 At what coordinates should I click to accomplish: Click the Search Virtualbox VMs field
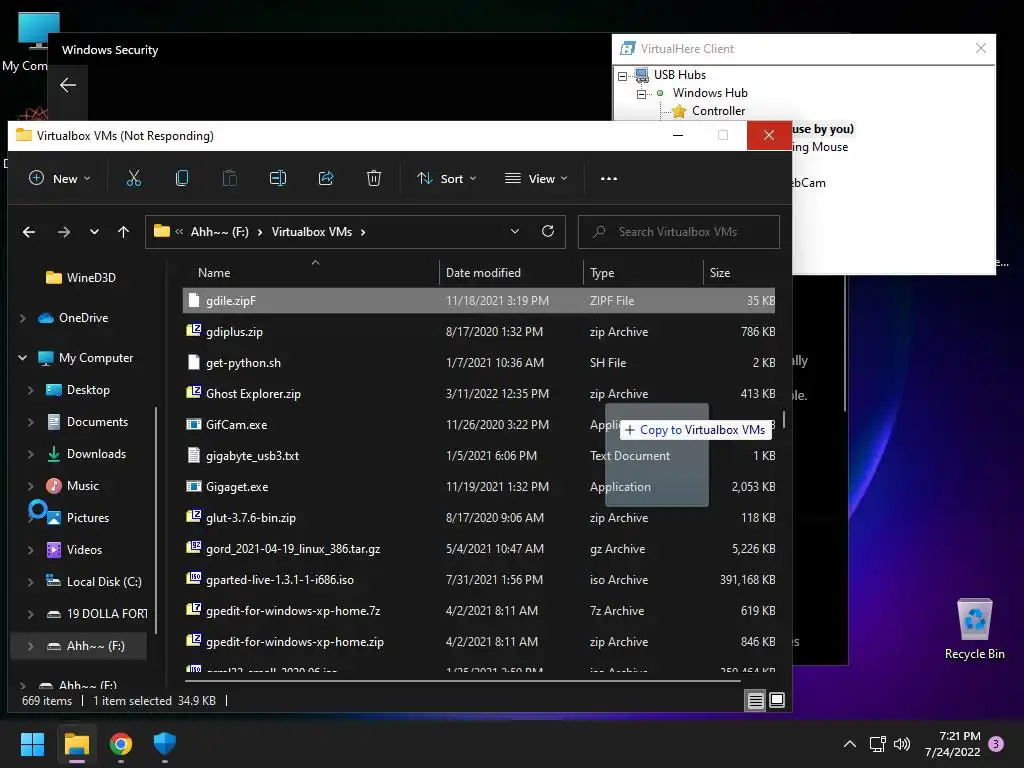coord(679,232)
